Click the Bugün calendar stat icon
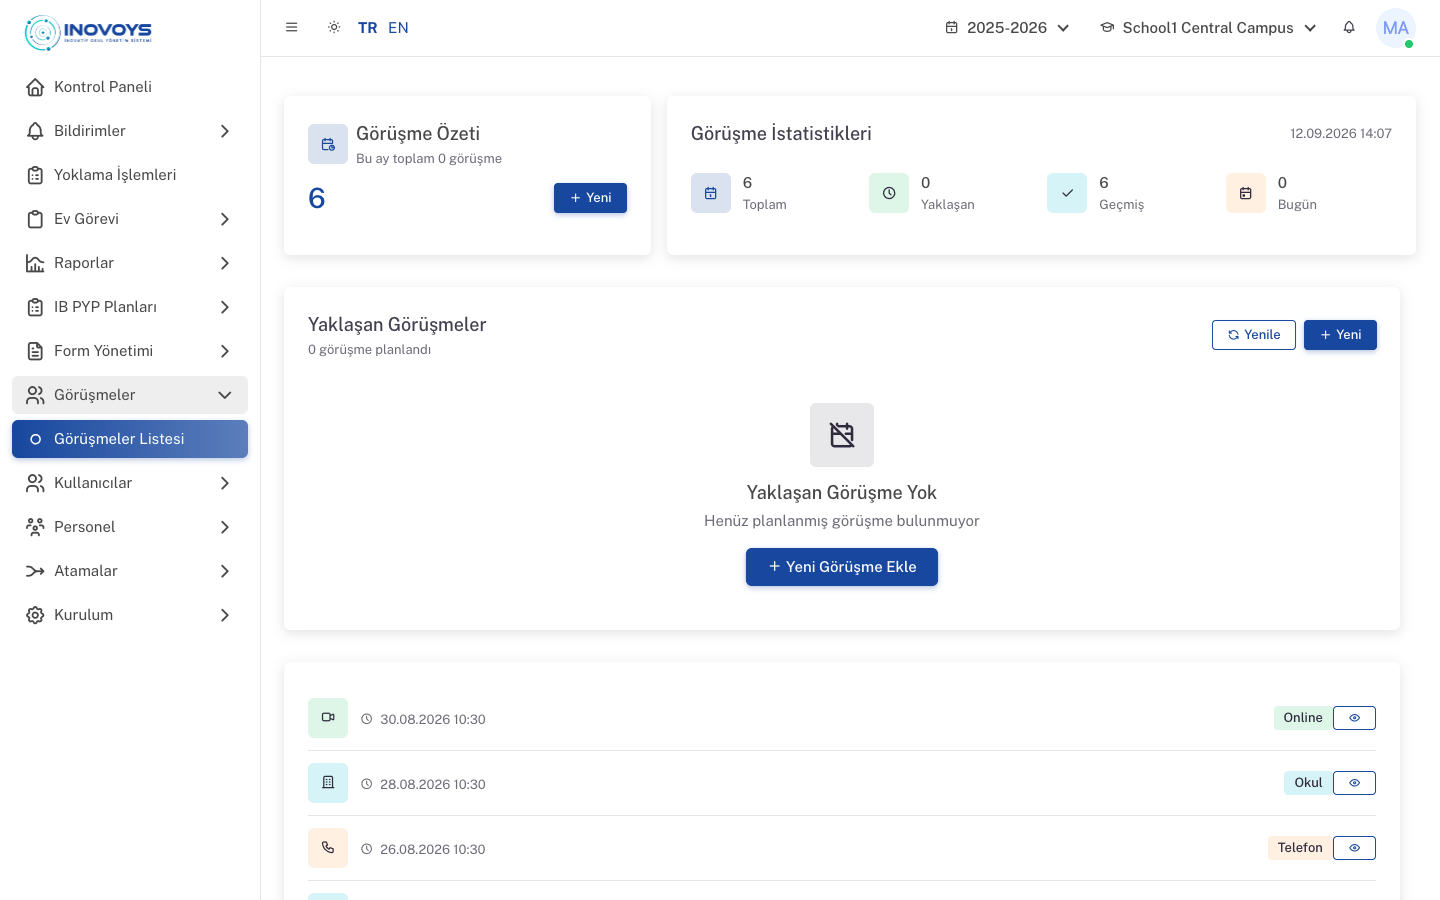Viewport: 1440px width, 900px height. coord(1246,193)
